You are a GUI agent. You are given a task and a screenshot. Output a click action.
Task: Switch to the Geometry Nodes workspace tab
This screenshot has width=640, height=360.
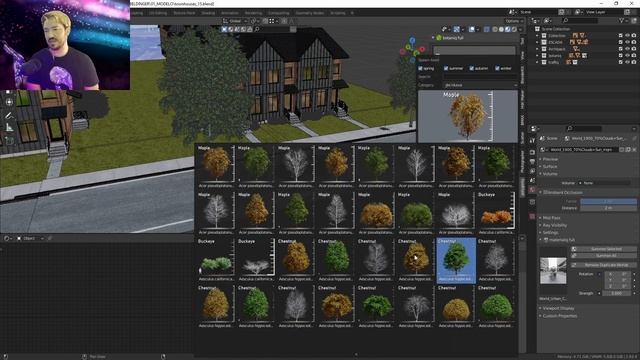pyautogui.click(x=310, y=13)
